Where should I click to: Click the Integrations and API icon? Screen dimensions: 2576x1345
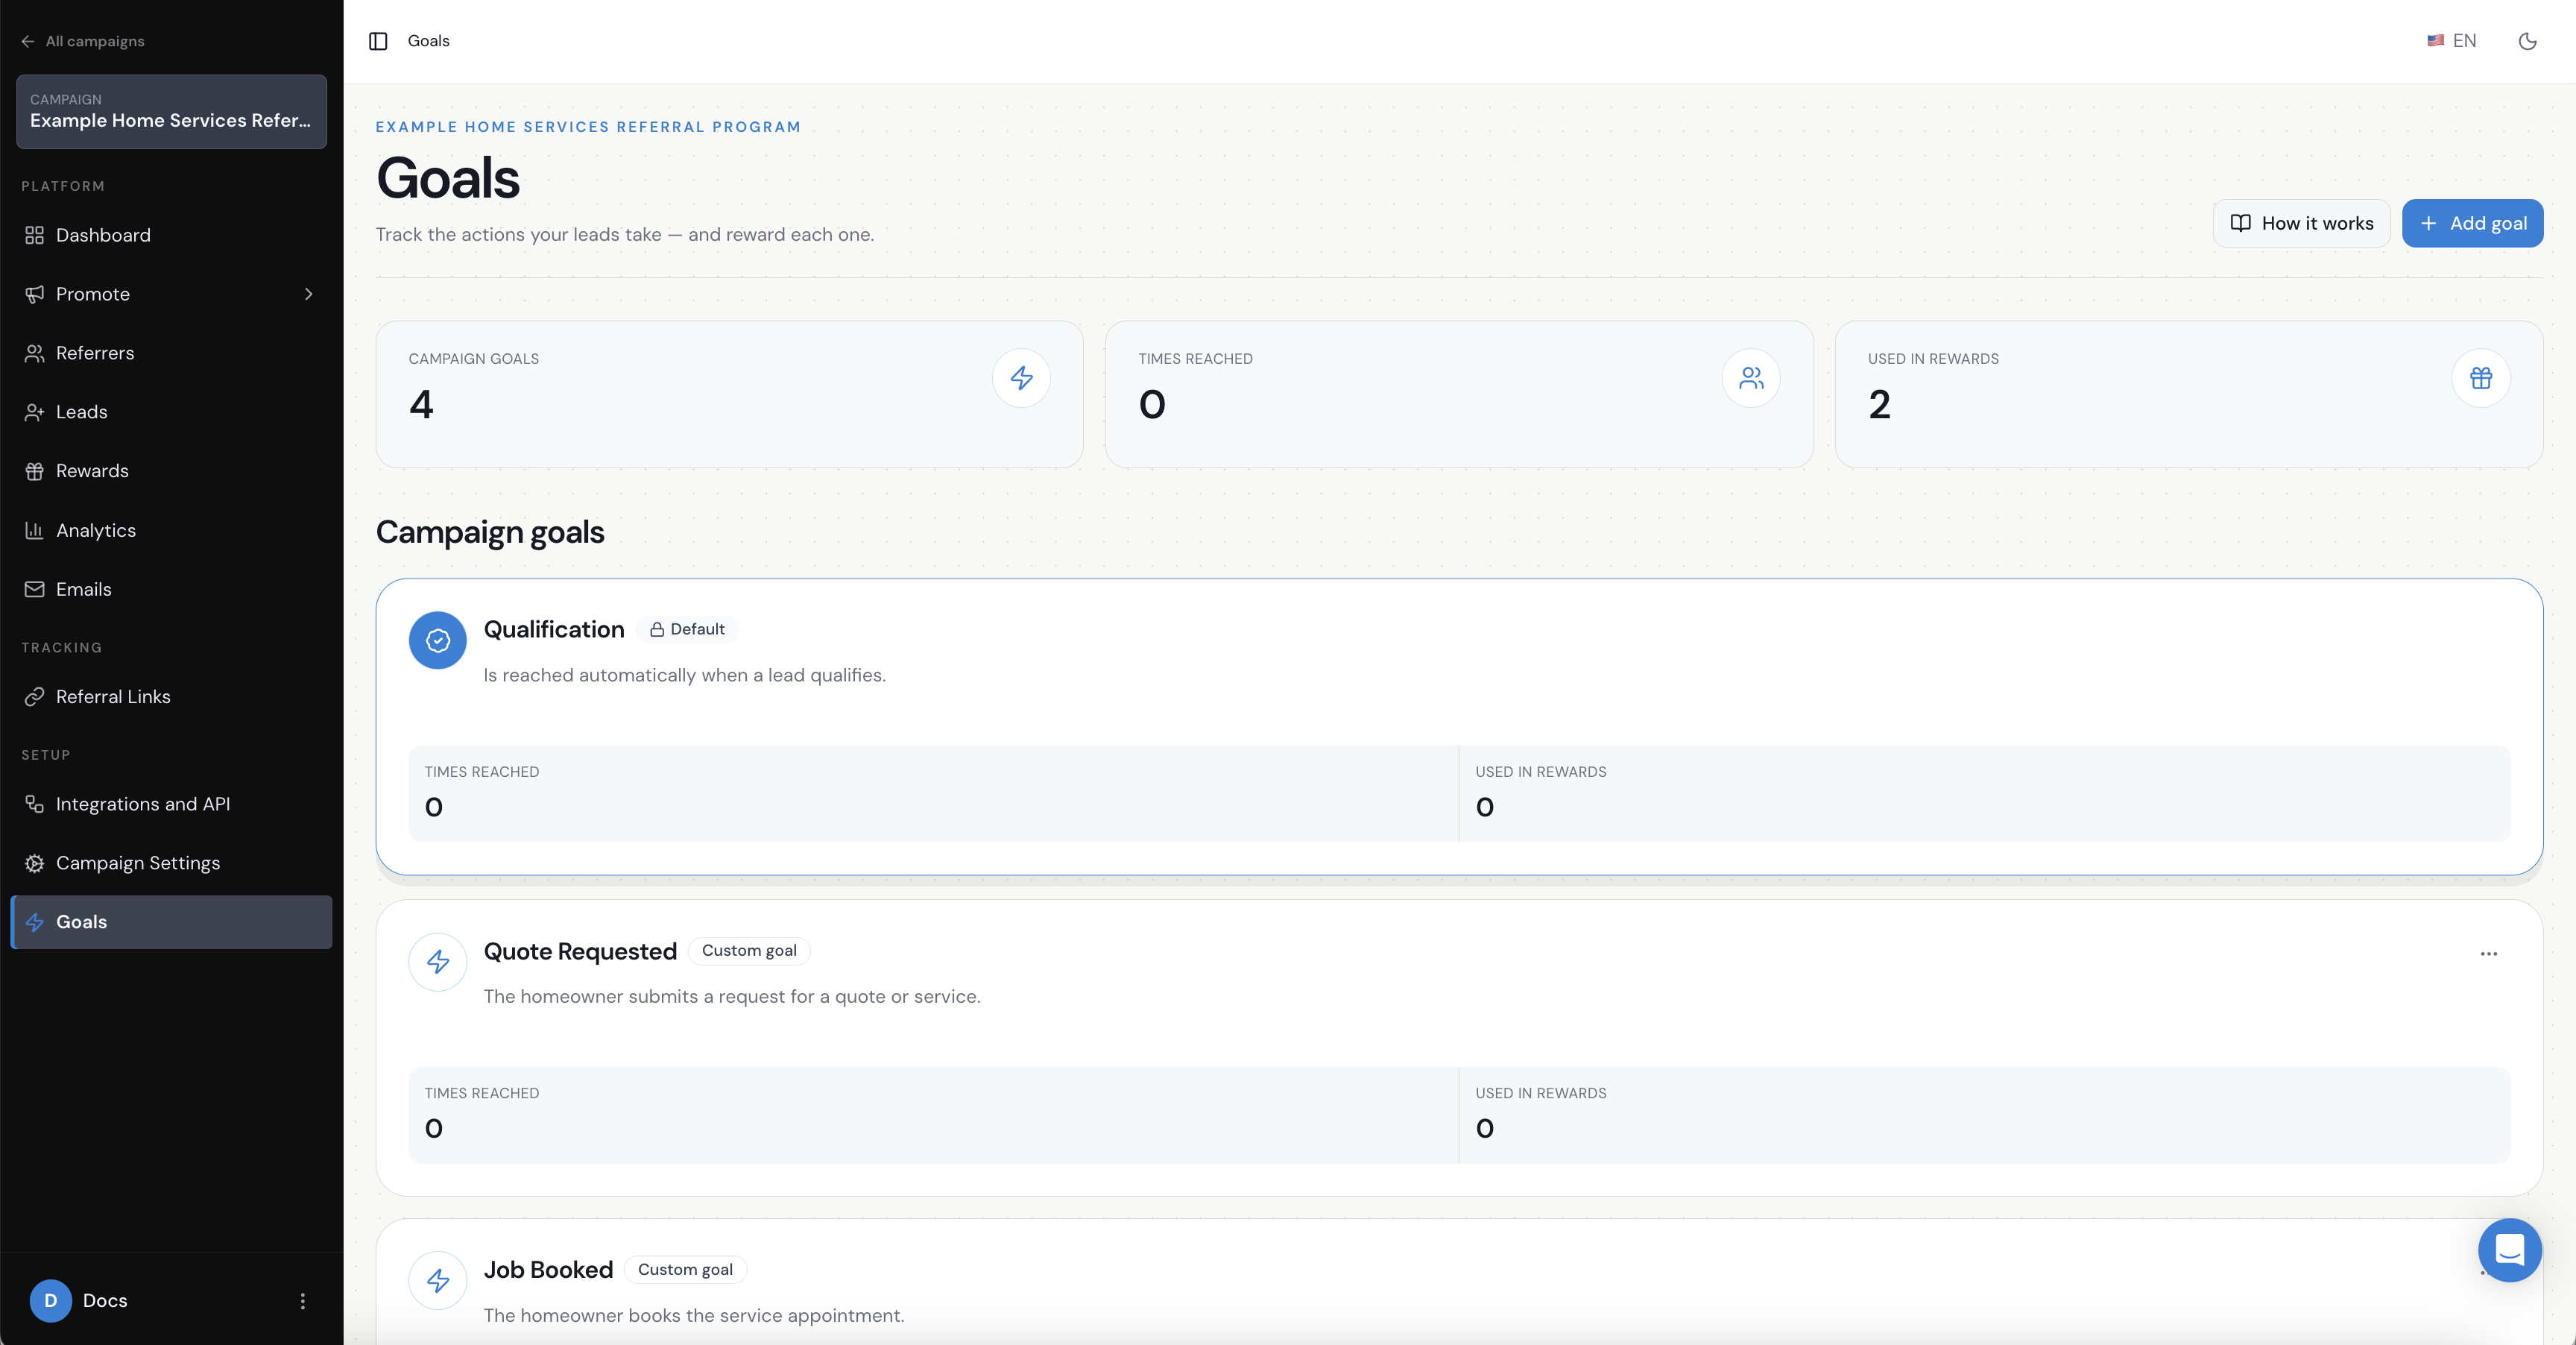coord(34,804)
